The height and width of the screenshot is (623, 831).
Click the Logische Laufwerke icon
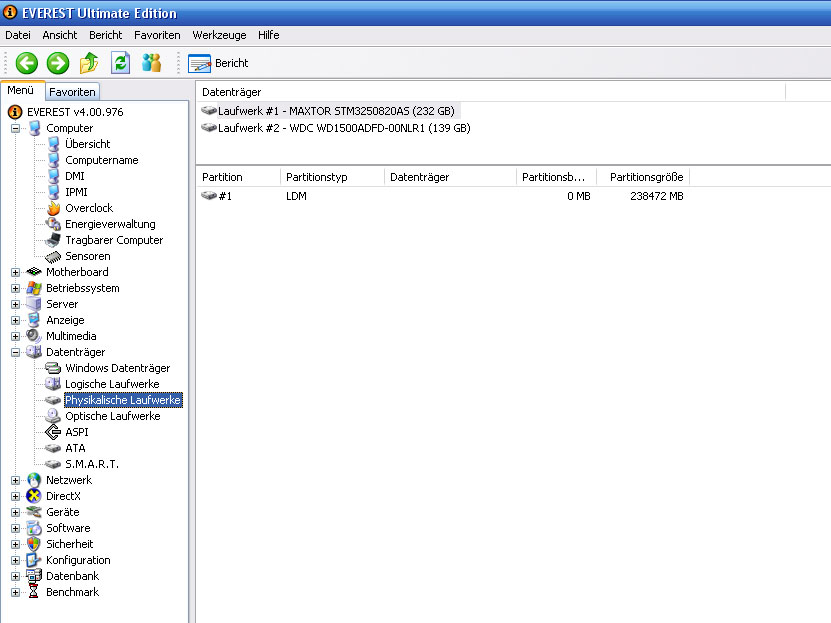[54, 384]
